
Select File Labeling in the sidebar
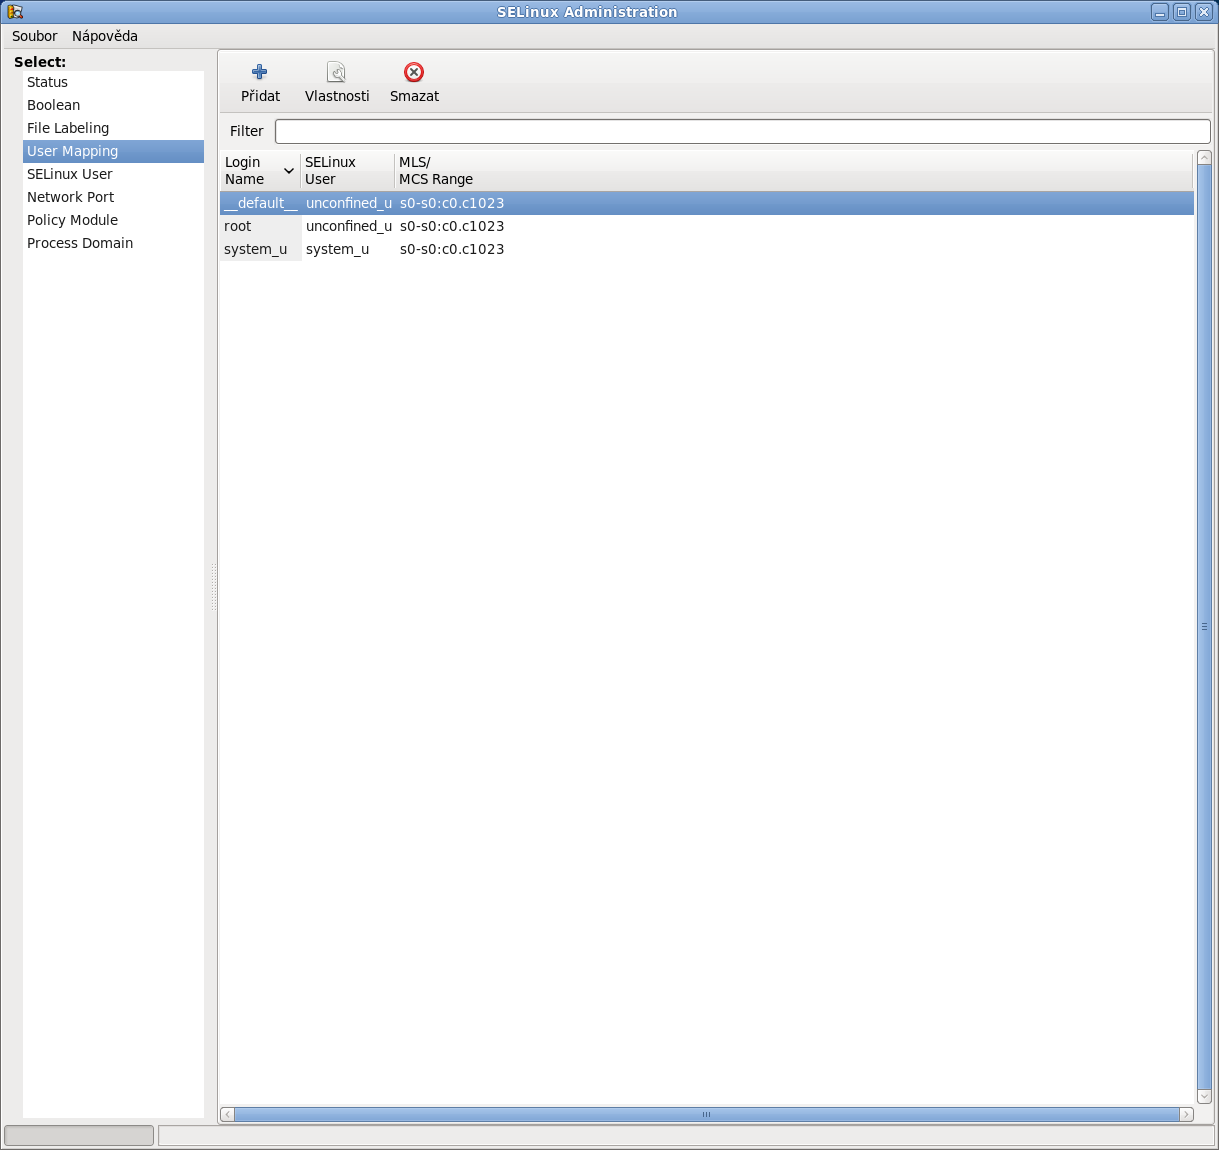113,128
